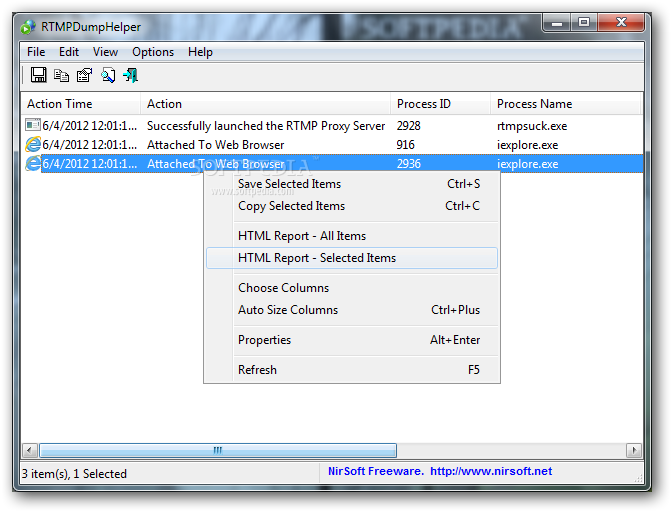
Task: Click process ID 916 cell
Action: 405,145
